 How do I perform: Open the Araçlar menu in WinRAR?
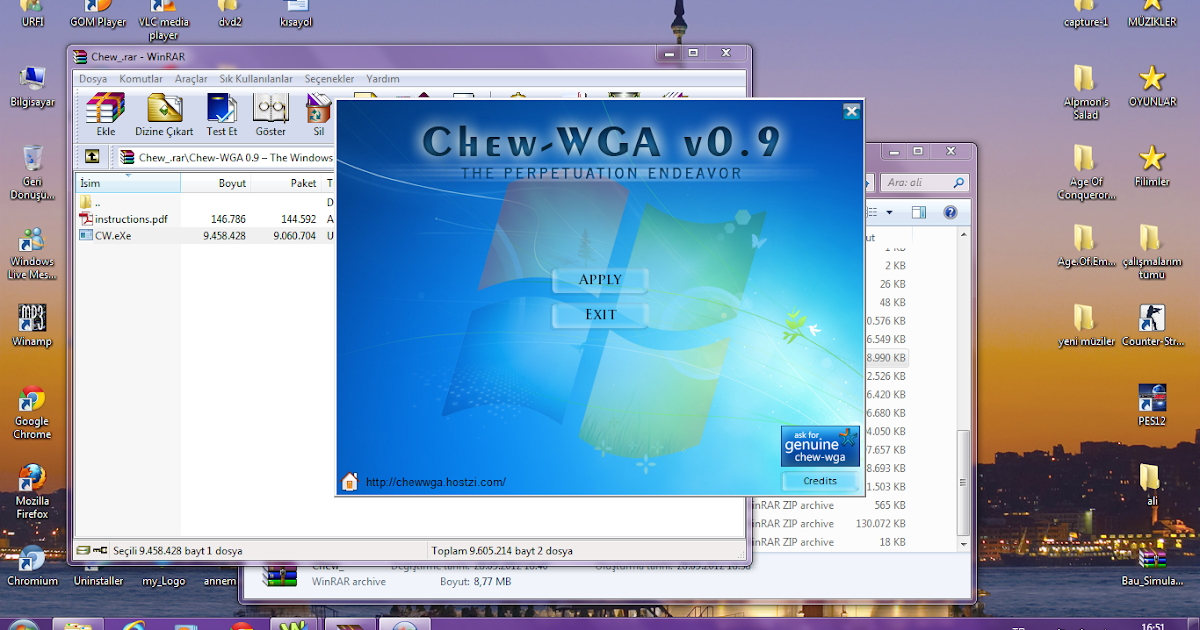pos(191,79)
